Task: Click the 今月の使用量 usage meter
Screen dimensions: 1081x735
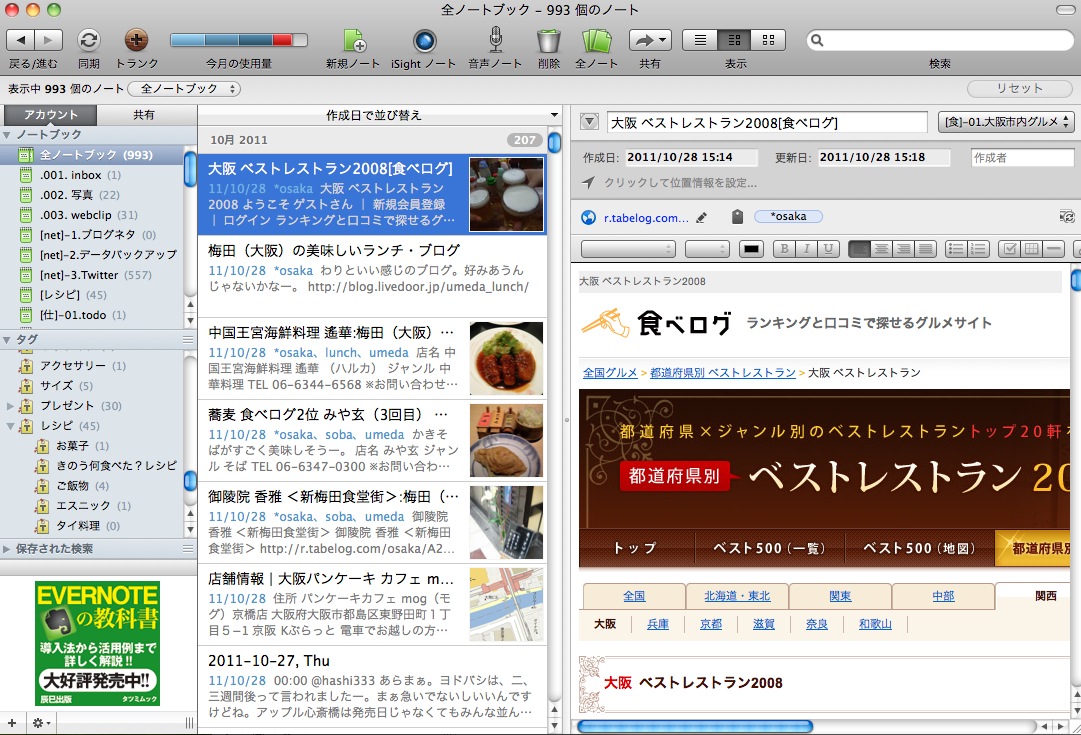Action: pos(239,40)
